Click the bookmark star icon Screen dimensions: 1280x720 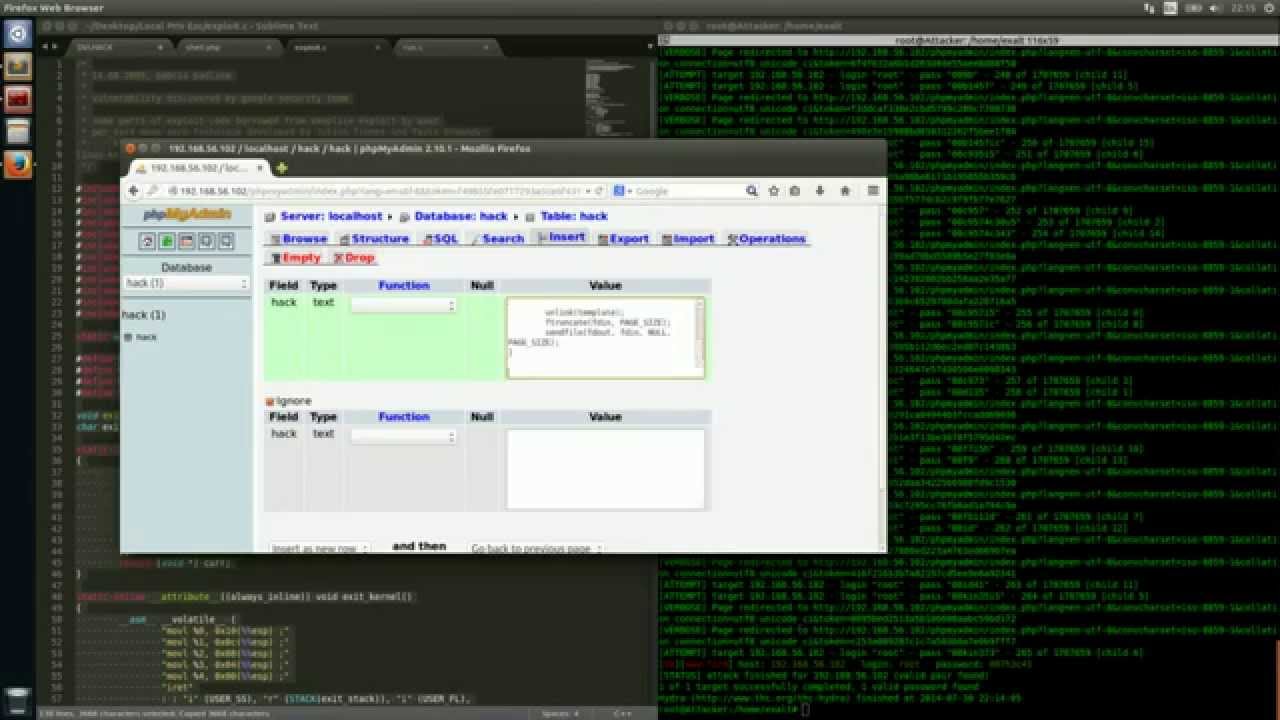click(x=773, y=191)
